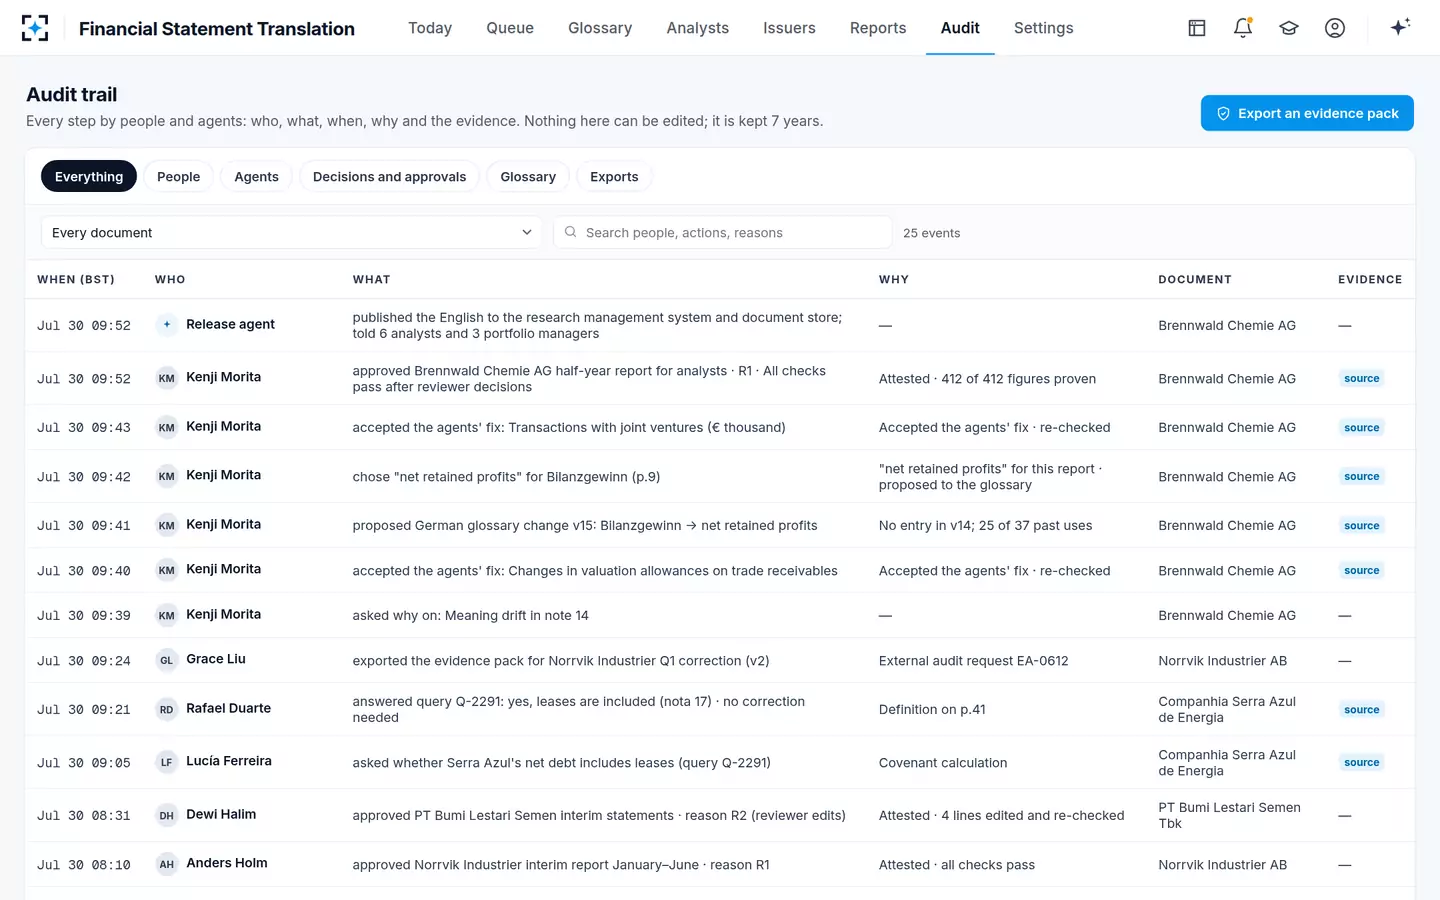This screenshot has height=900, width=1440.
Task: Filter by Everything
Action: tap(89, 176)
